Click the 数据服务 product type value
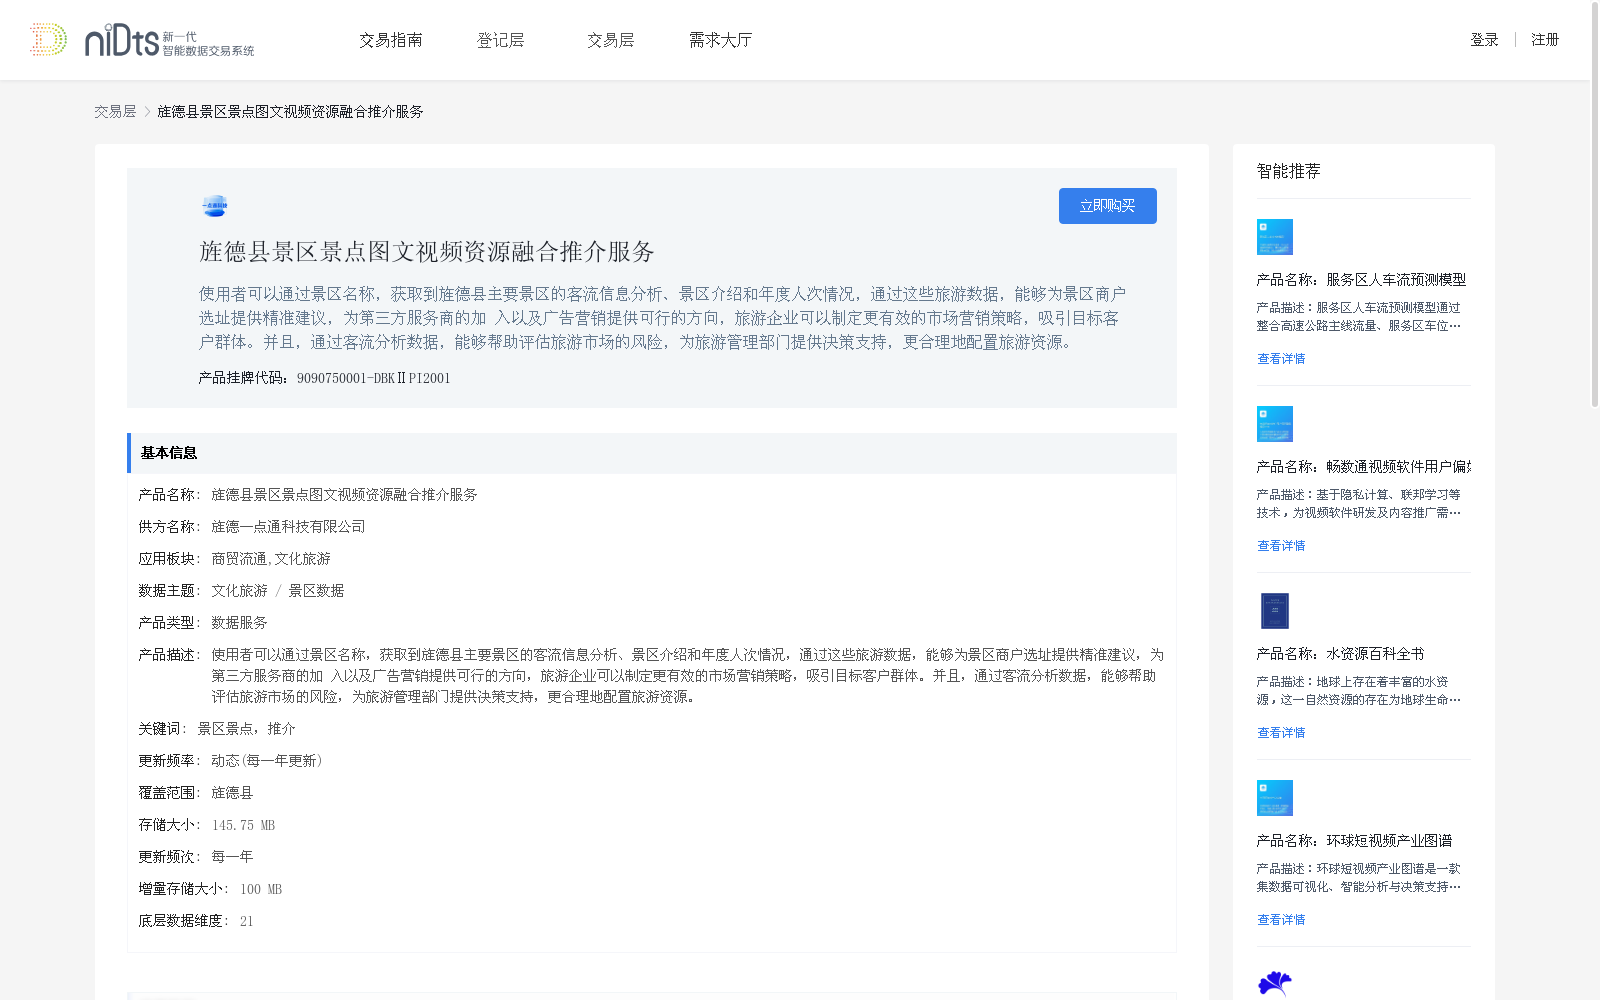This screenshot has height=1000, width=1600. tap(239, 623)
